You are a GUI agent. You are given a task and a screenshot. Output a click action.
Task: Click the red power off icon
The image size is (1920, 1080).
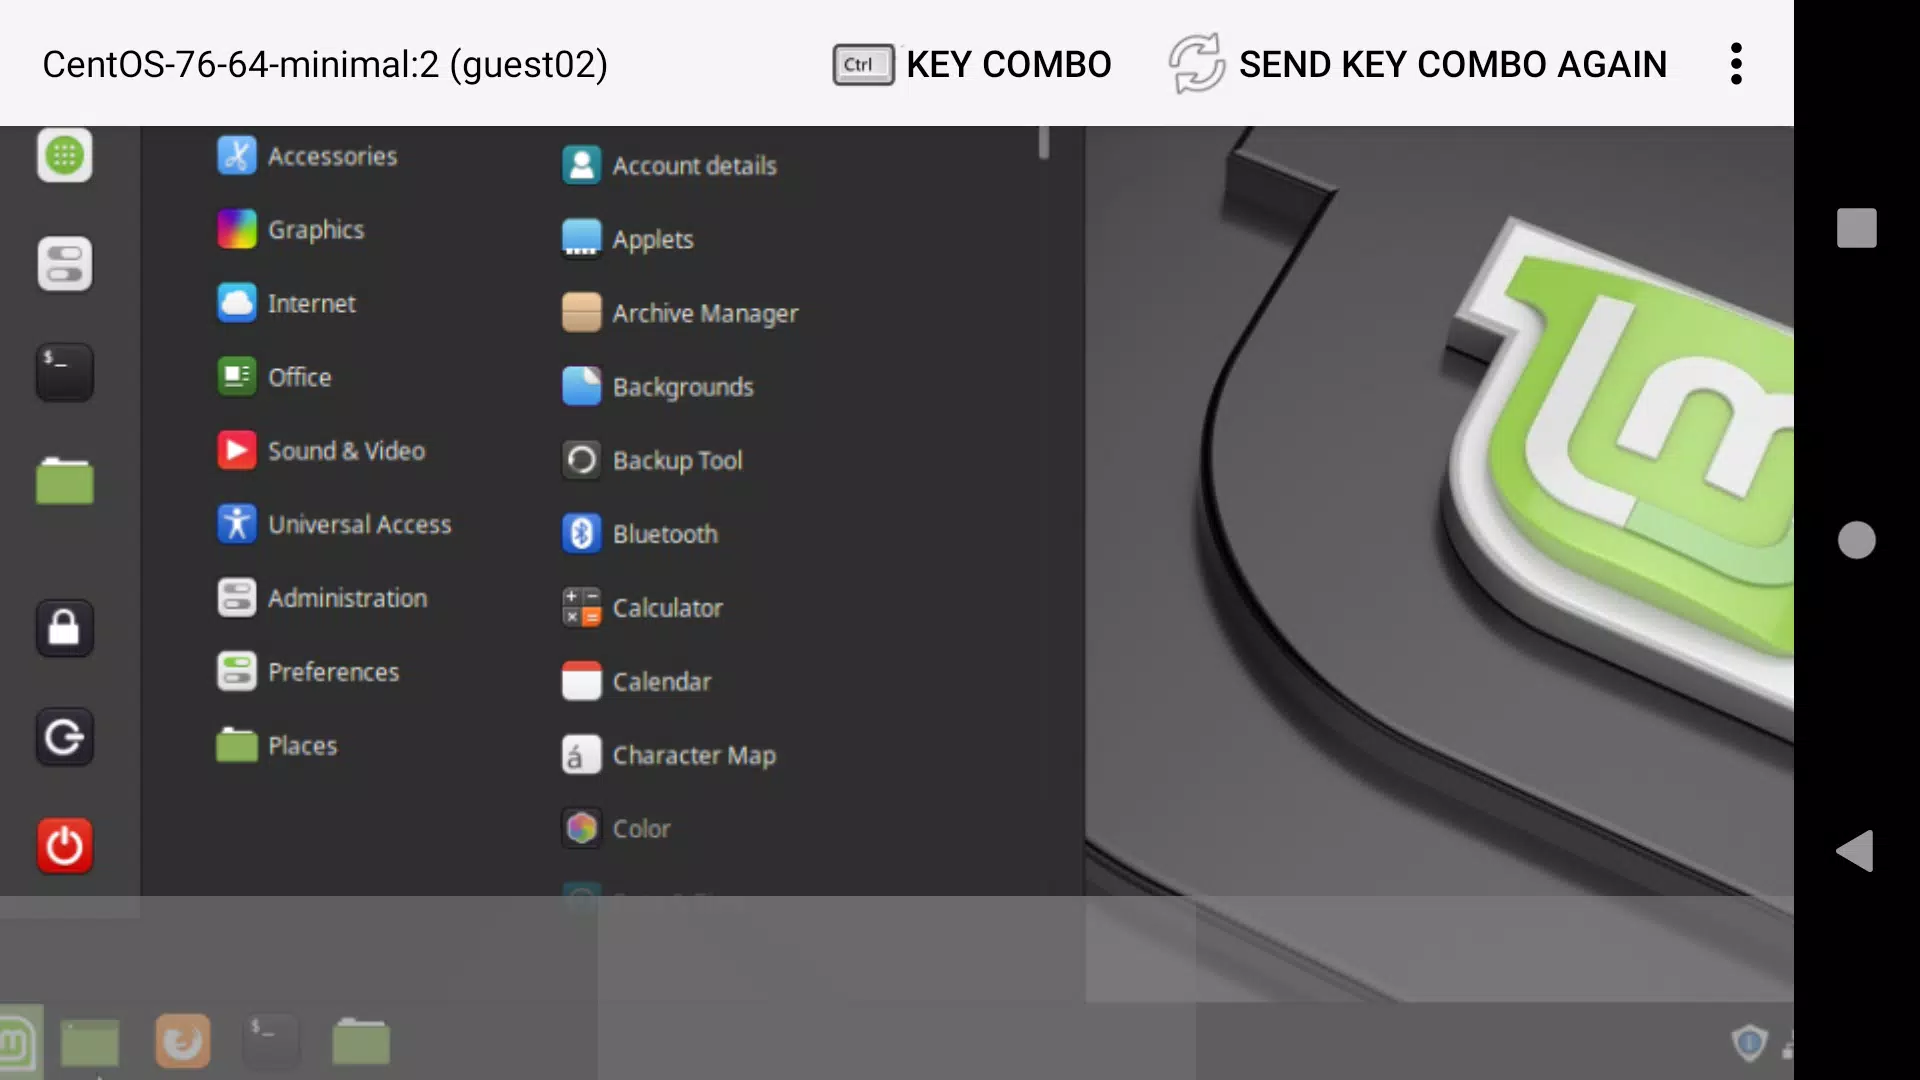(x=65, y=846)
